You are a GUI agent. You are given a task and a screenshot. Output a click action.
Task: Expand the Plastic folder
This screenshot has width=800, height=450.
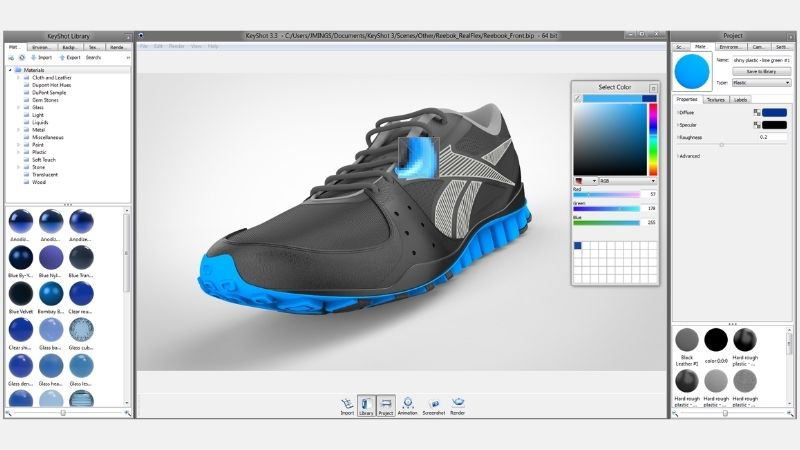click(x=19, y=152)
